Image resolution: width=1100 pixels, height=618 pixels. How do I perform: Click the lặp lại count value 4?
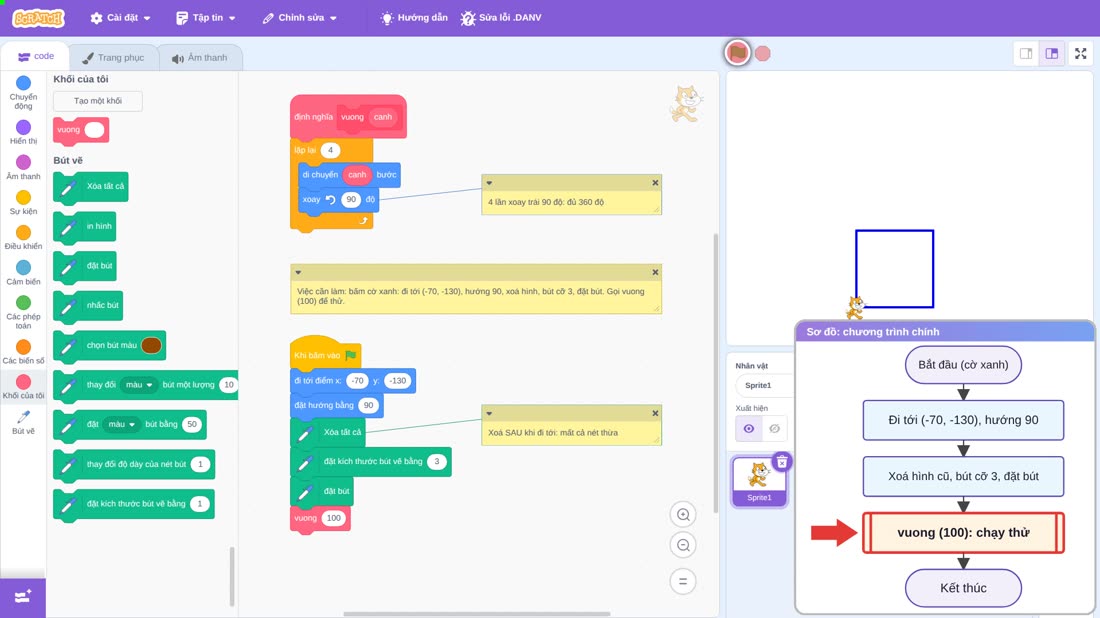(x=330, y=150)
